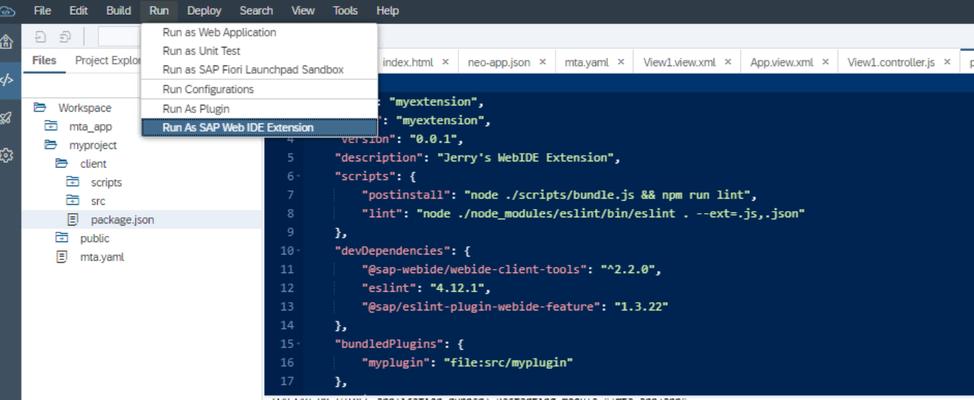Image resolution: width=974 pixels, height=400 pixels.
Task: Click line number 13 in gutter
Action: (x=287, y=307)
